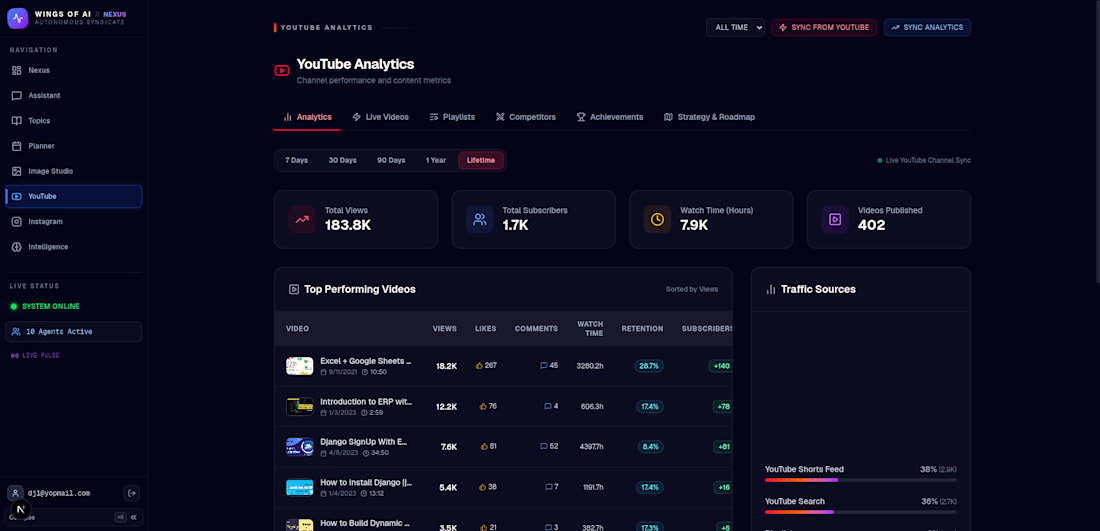Image resolution: width=1100 pixels, height=531 pixels.
Task: Select the YouTube item in navigation sidebar
Action: 74,196
